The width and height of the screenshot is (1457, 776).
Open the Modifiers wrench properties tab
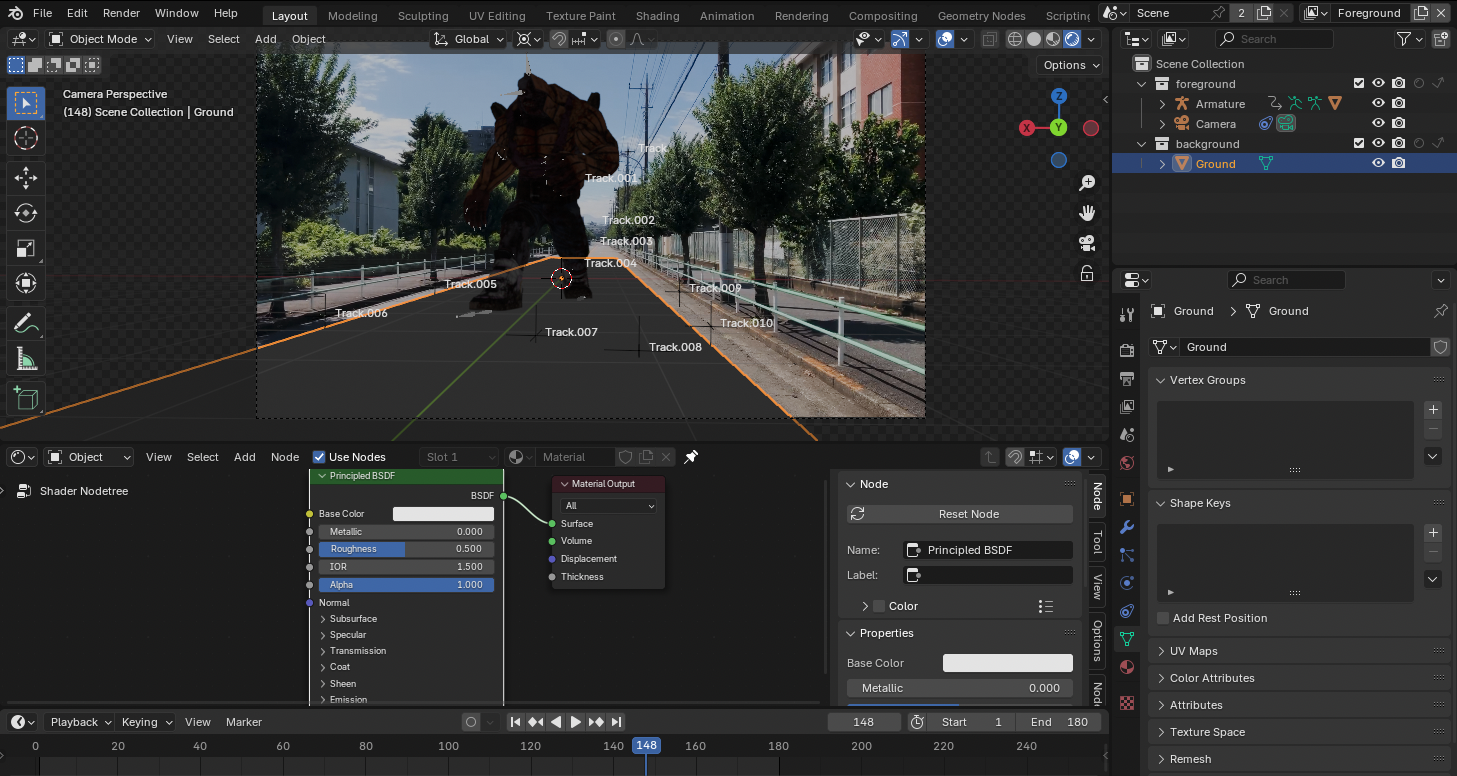(x=1127, y=527)
